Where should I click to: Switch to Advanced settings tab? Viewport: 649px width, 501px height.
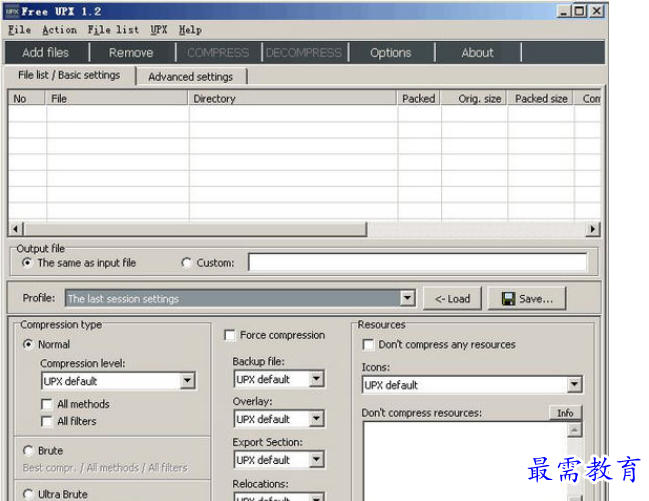click(x=191, y=77)
